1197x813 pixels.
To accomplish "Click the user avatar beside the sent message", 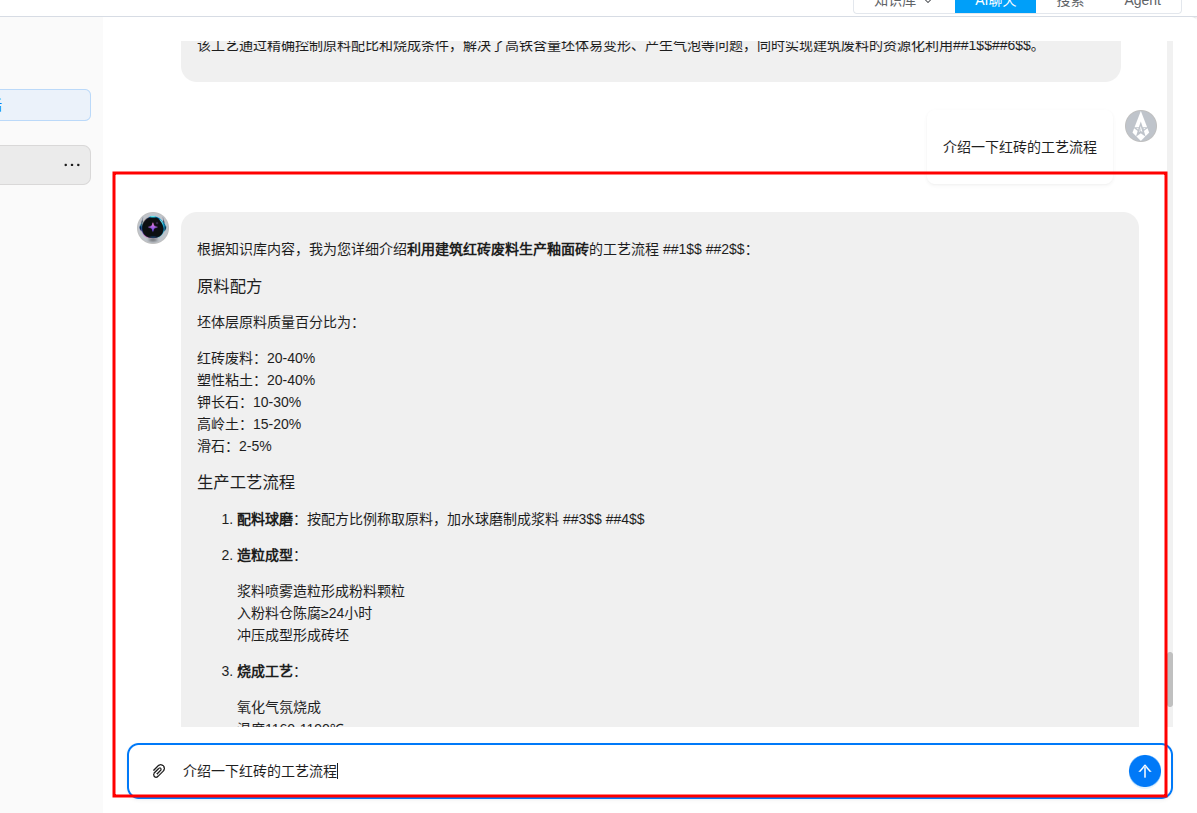I will tap(1141, 126).
